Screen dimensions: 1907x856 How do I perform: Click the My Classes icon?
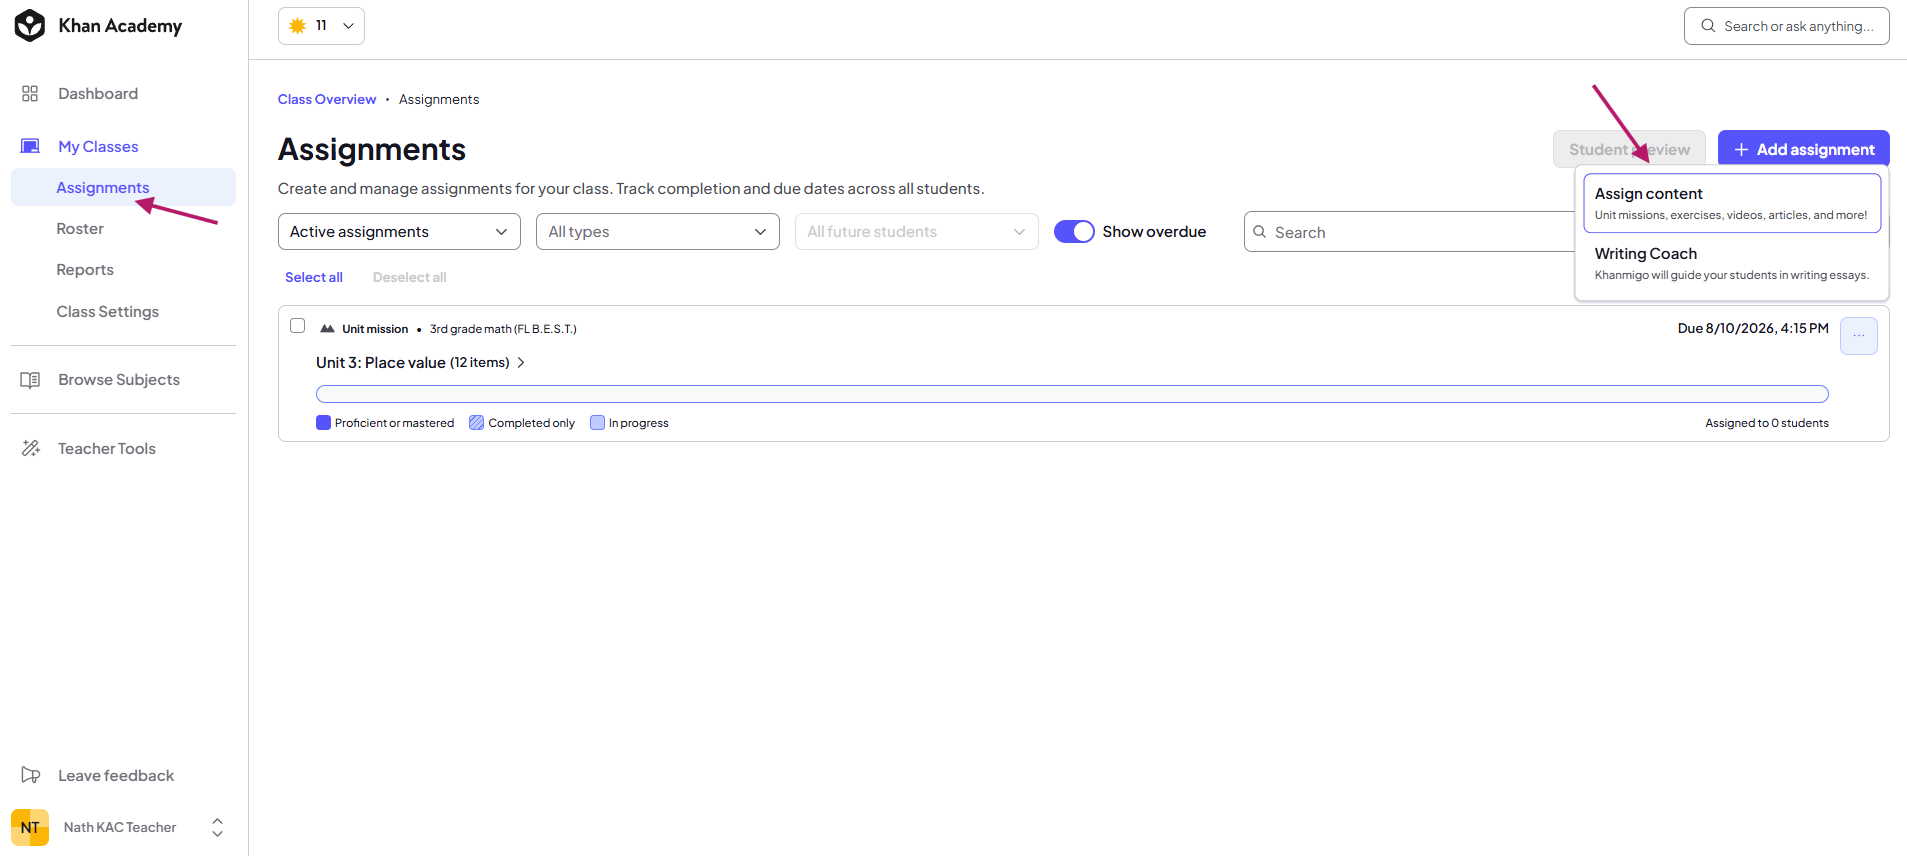coord(30,146)
